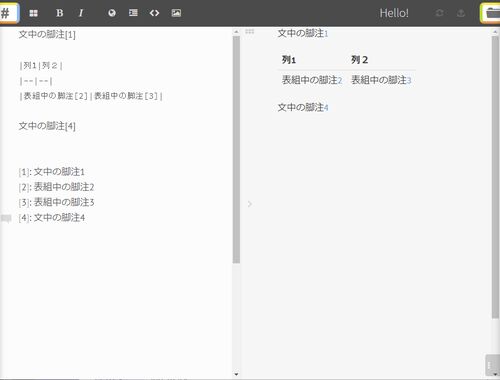Toggle italic formatting

(x=81, y=13)
